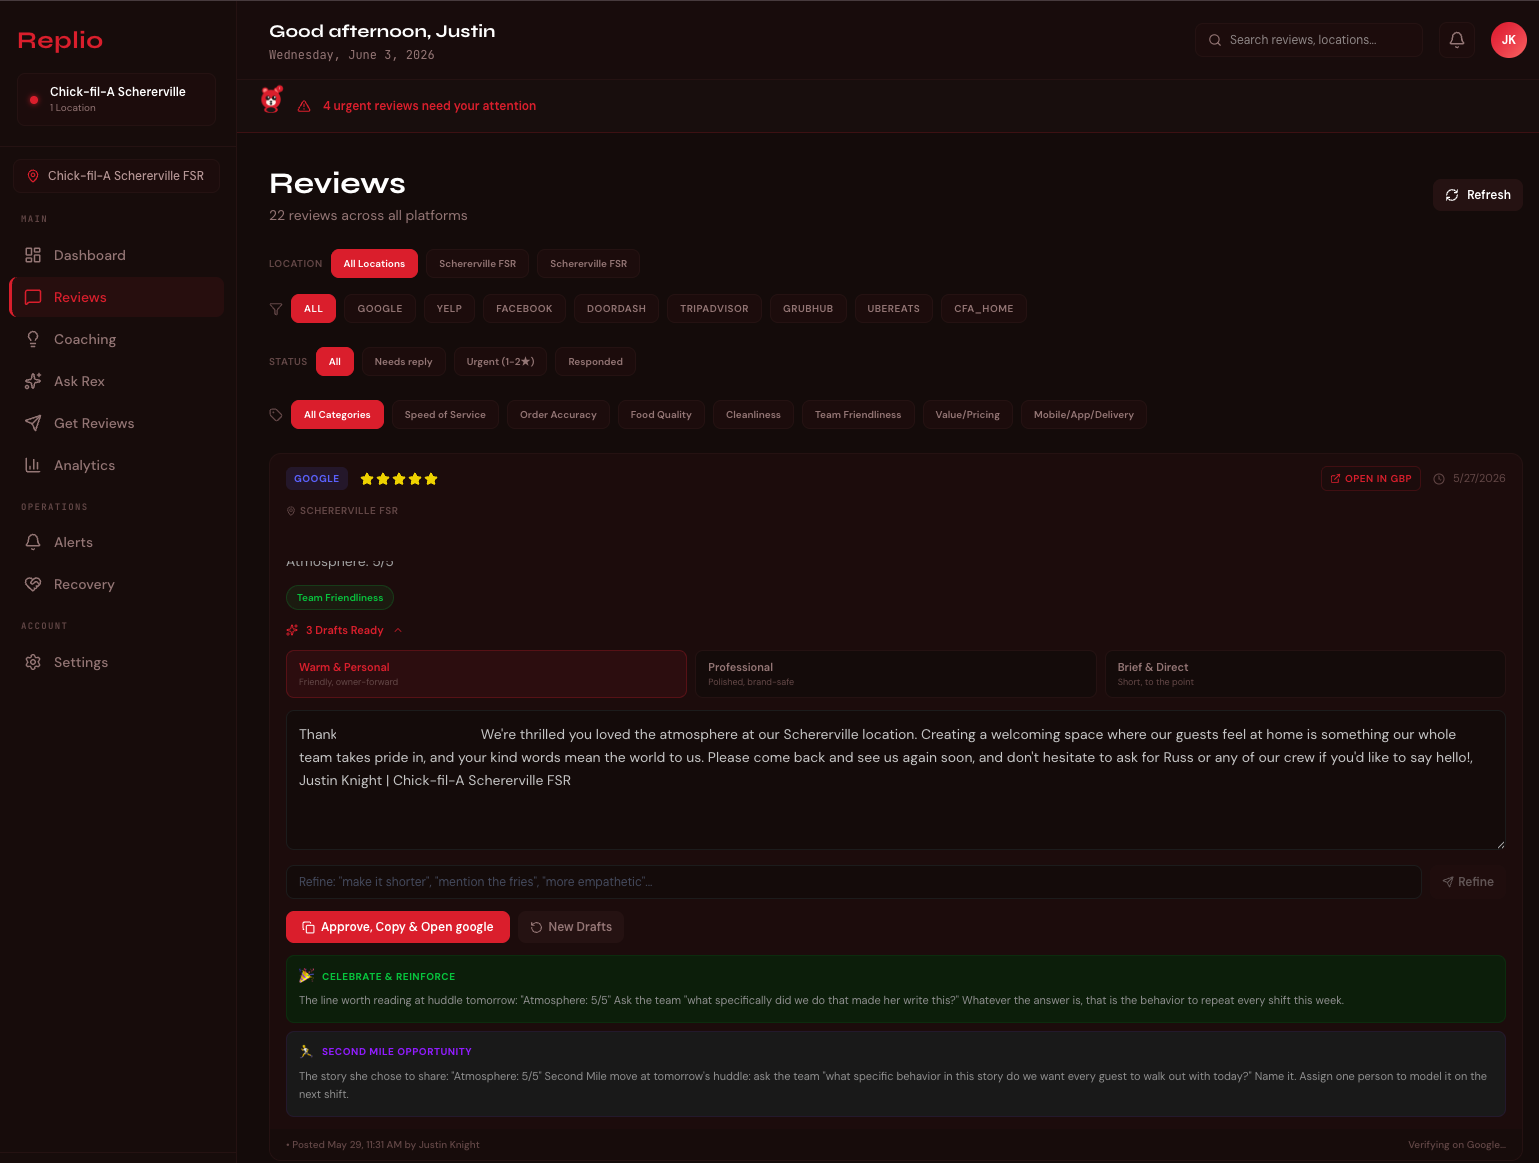Click location pin next to SCHERERVILLE FSR
This screenshot has width=1539, height=1163.
coord(291,511)
